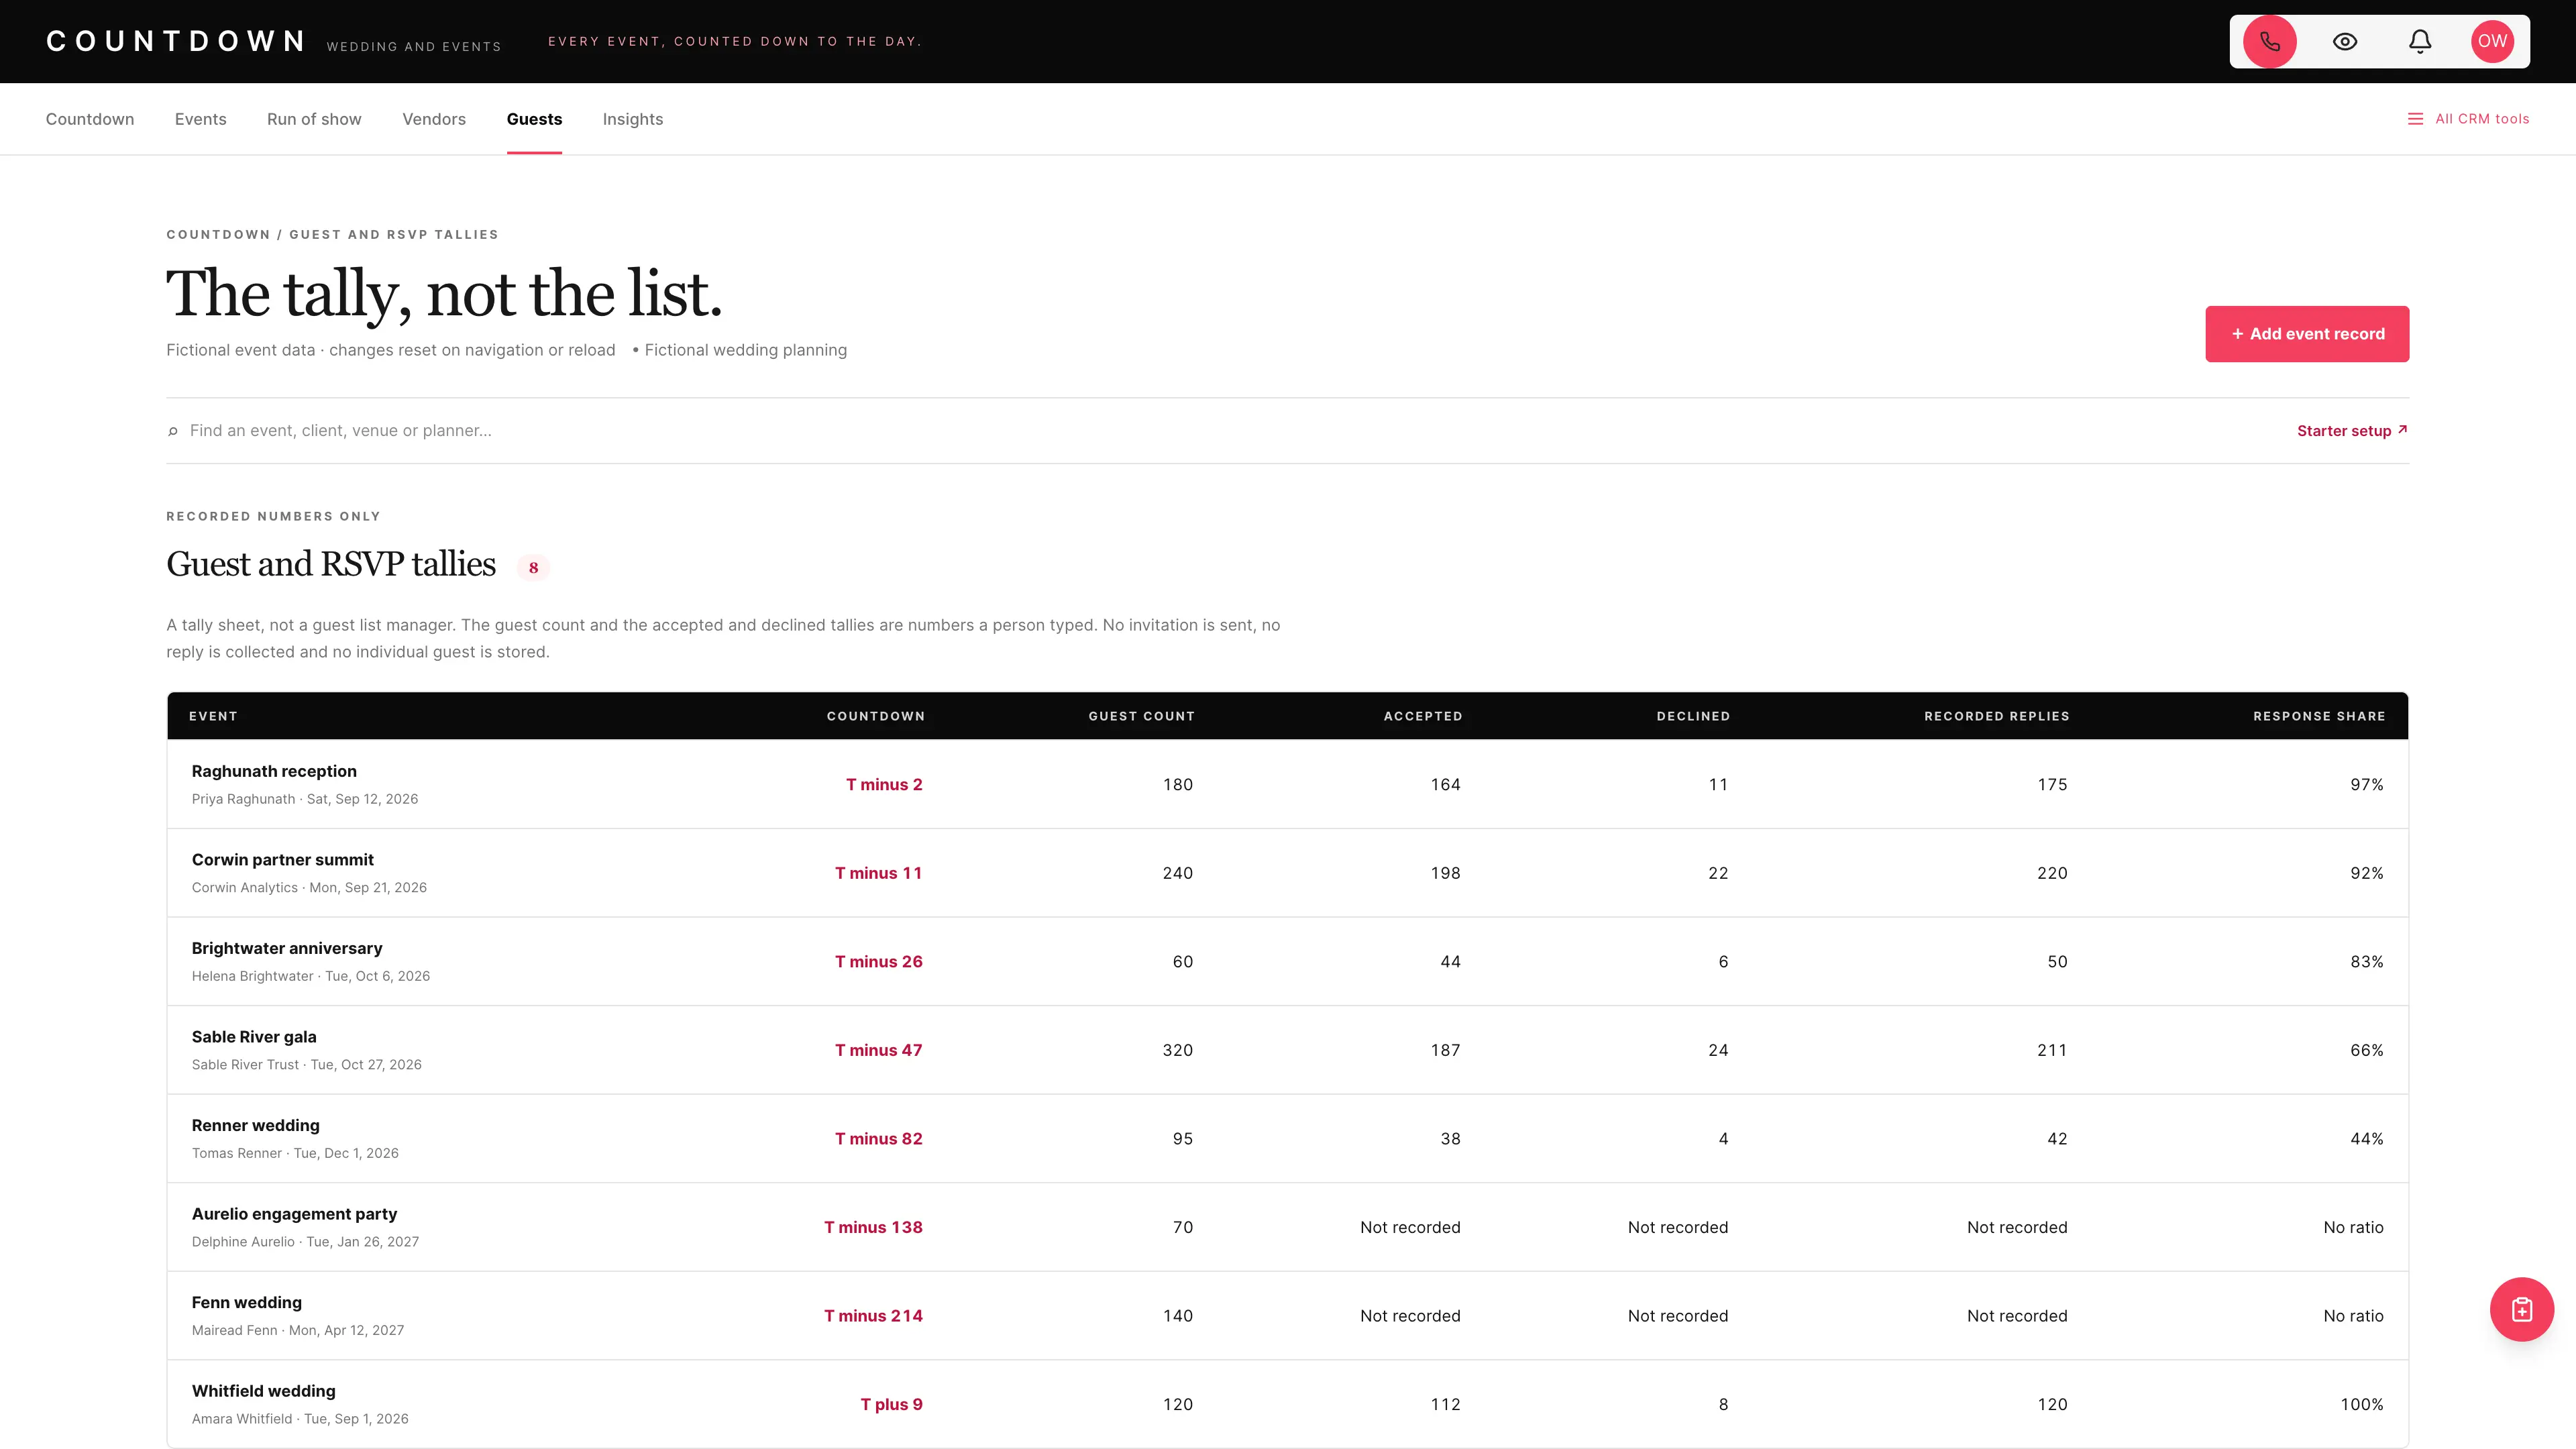Click the red phone call icon
2576x1449 pixels.
[x=2269, y=41]
